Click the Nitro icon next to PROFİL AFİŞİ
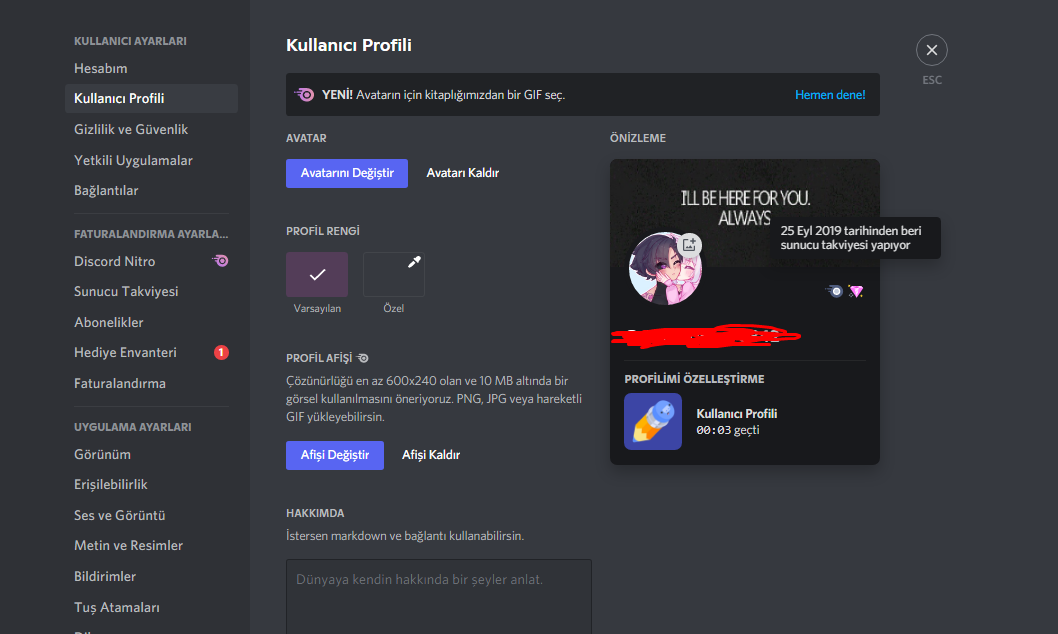Viewport: 1058px width, 634px height. [363, 358]
